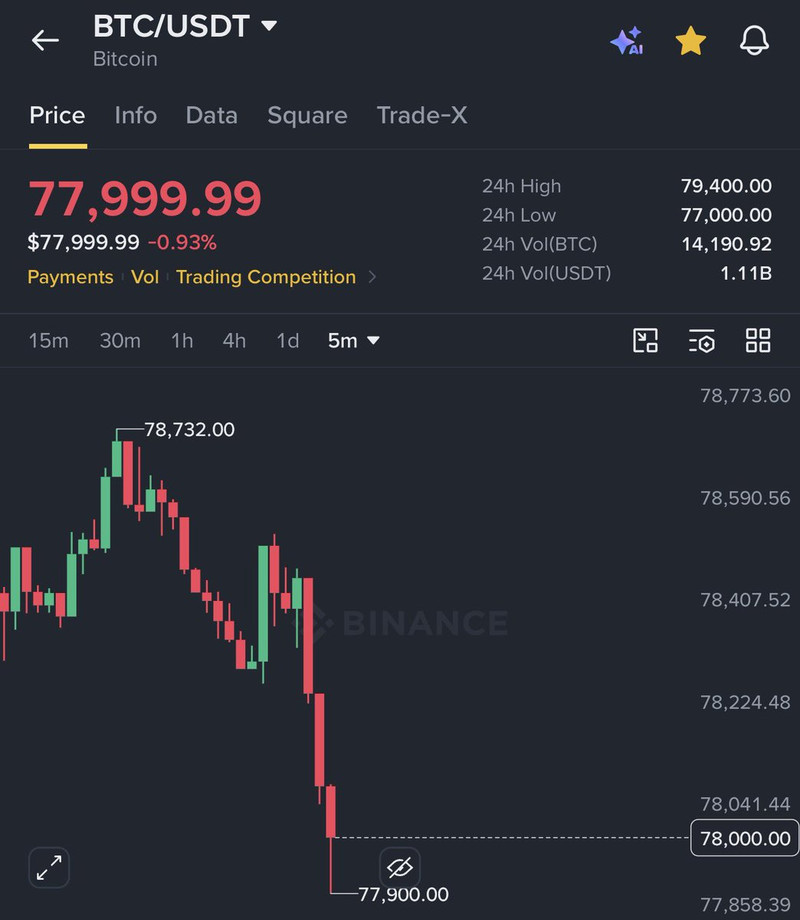Expand Trading Competition chevron arrow

pyautogui.click(x=372, y=276)
